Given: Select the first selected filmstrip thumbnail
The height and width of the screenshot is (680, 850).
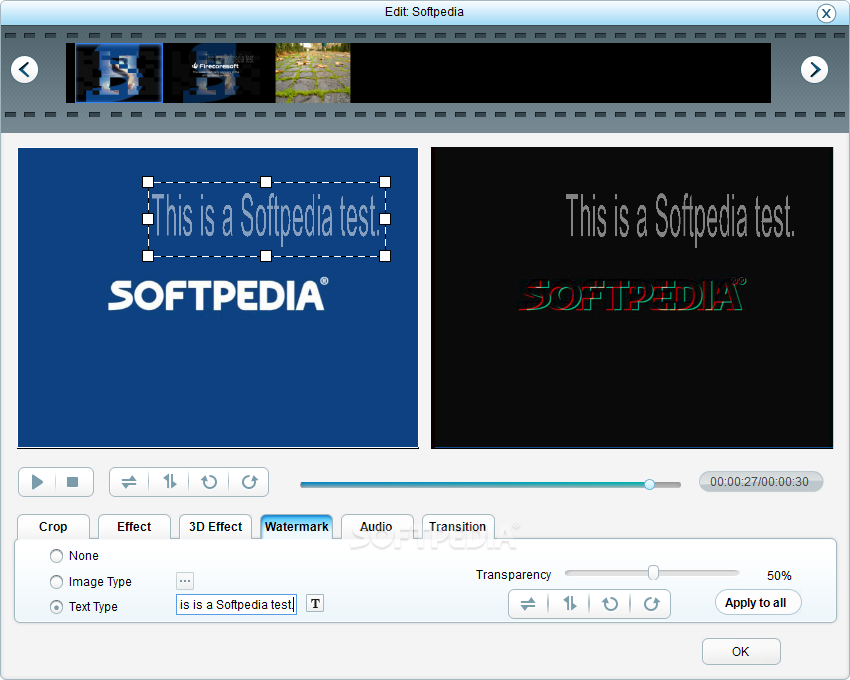Looking at the screenshot, I should pos(119,73).
